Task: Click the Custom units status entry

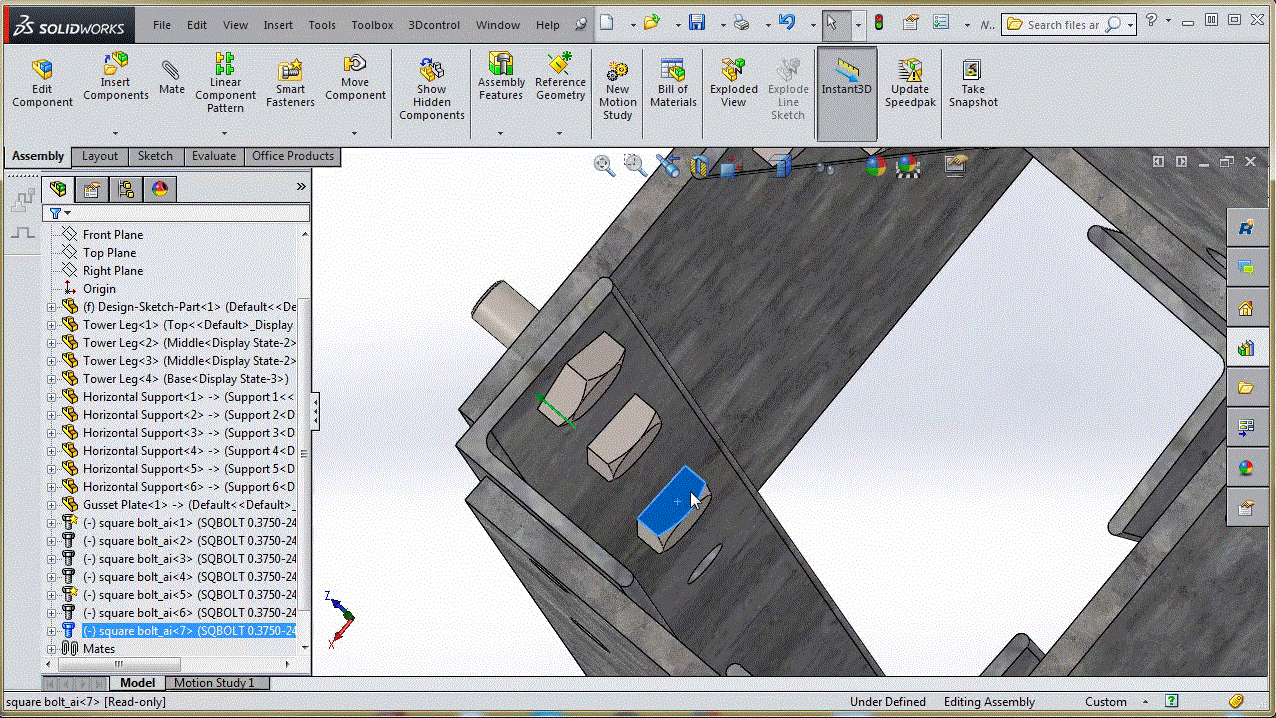Action: [x=1106, y=702]
